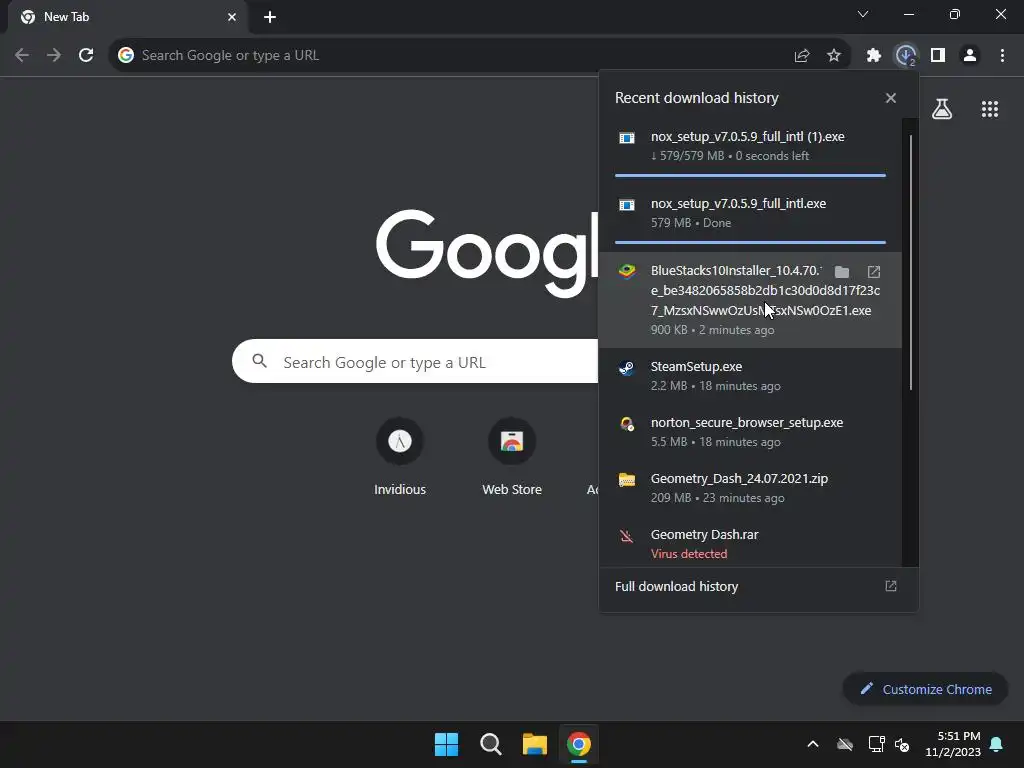Screen dimensions: 1024x768
Task: Open the Web Store shortcut tile
Action: click(x=512, y=457)
